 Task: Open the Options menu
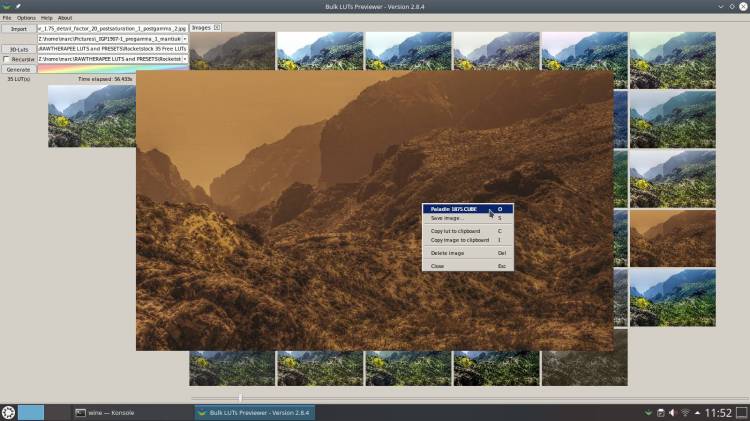pos(26,18)
